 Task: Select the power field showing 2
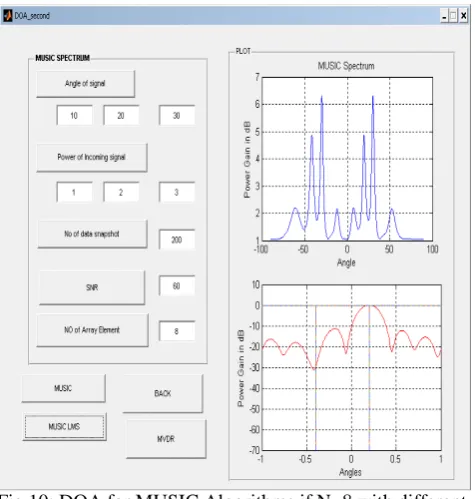click(x=121, y=192)
